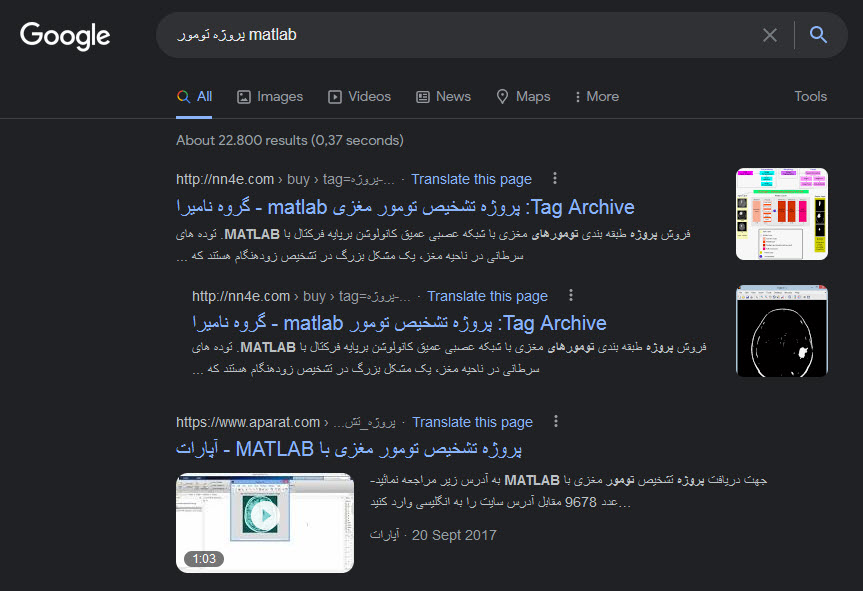Expand the More search categories menu

[x=597, y=97]
